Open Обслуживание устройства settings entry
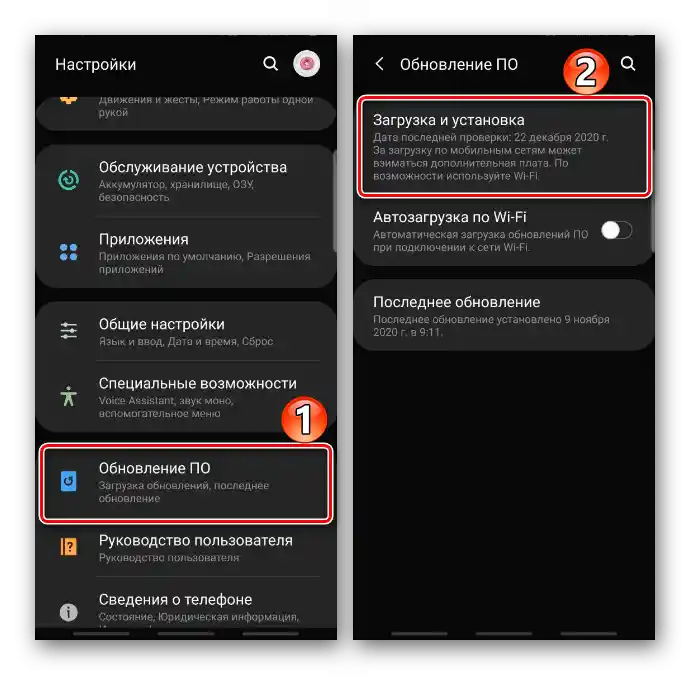 coord(187,181)
